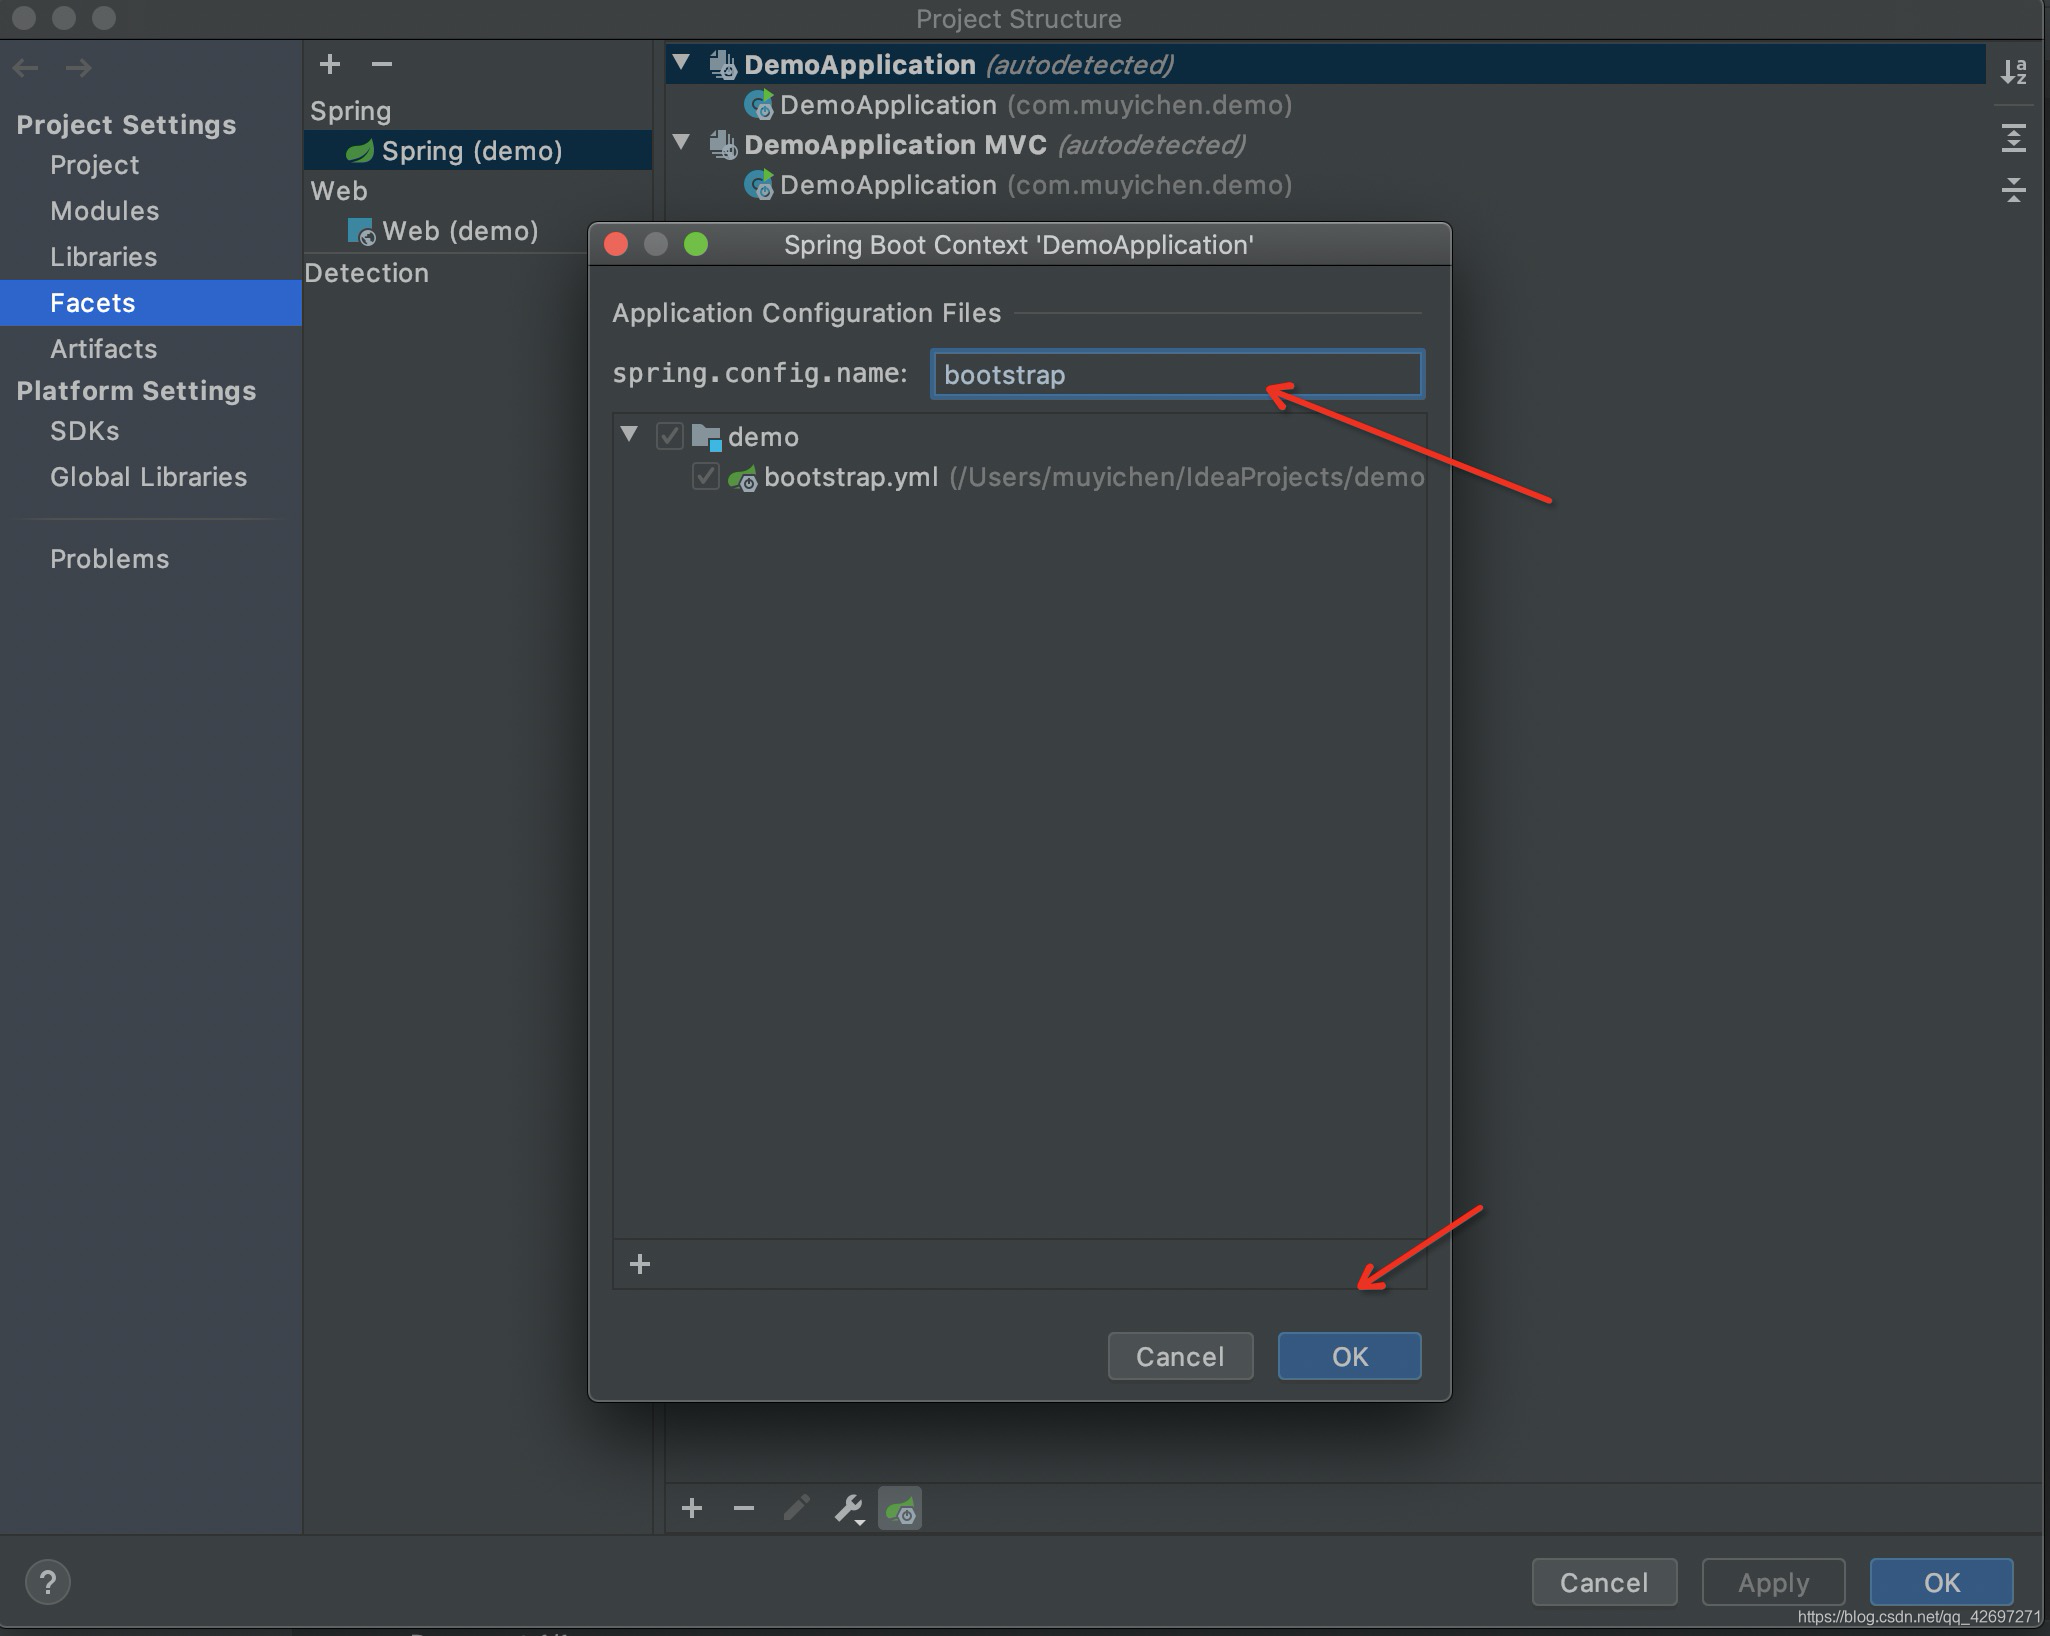Click the edit pencil icon
This screenshot has width=2050, height=1636.
click(x=796, y=1508)
